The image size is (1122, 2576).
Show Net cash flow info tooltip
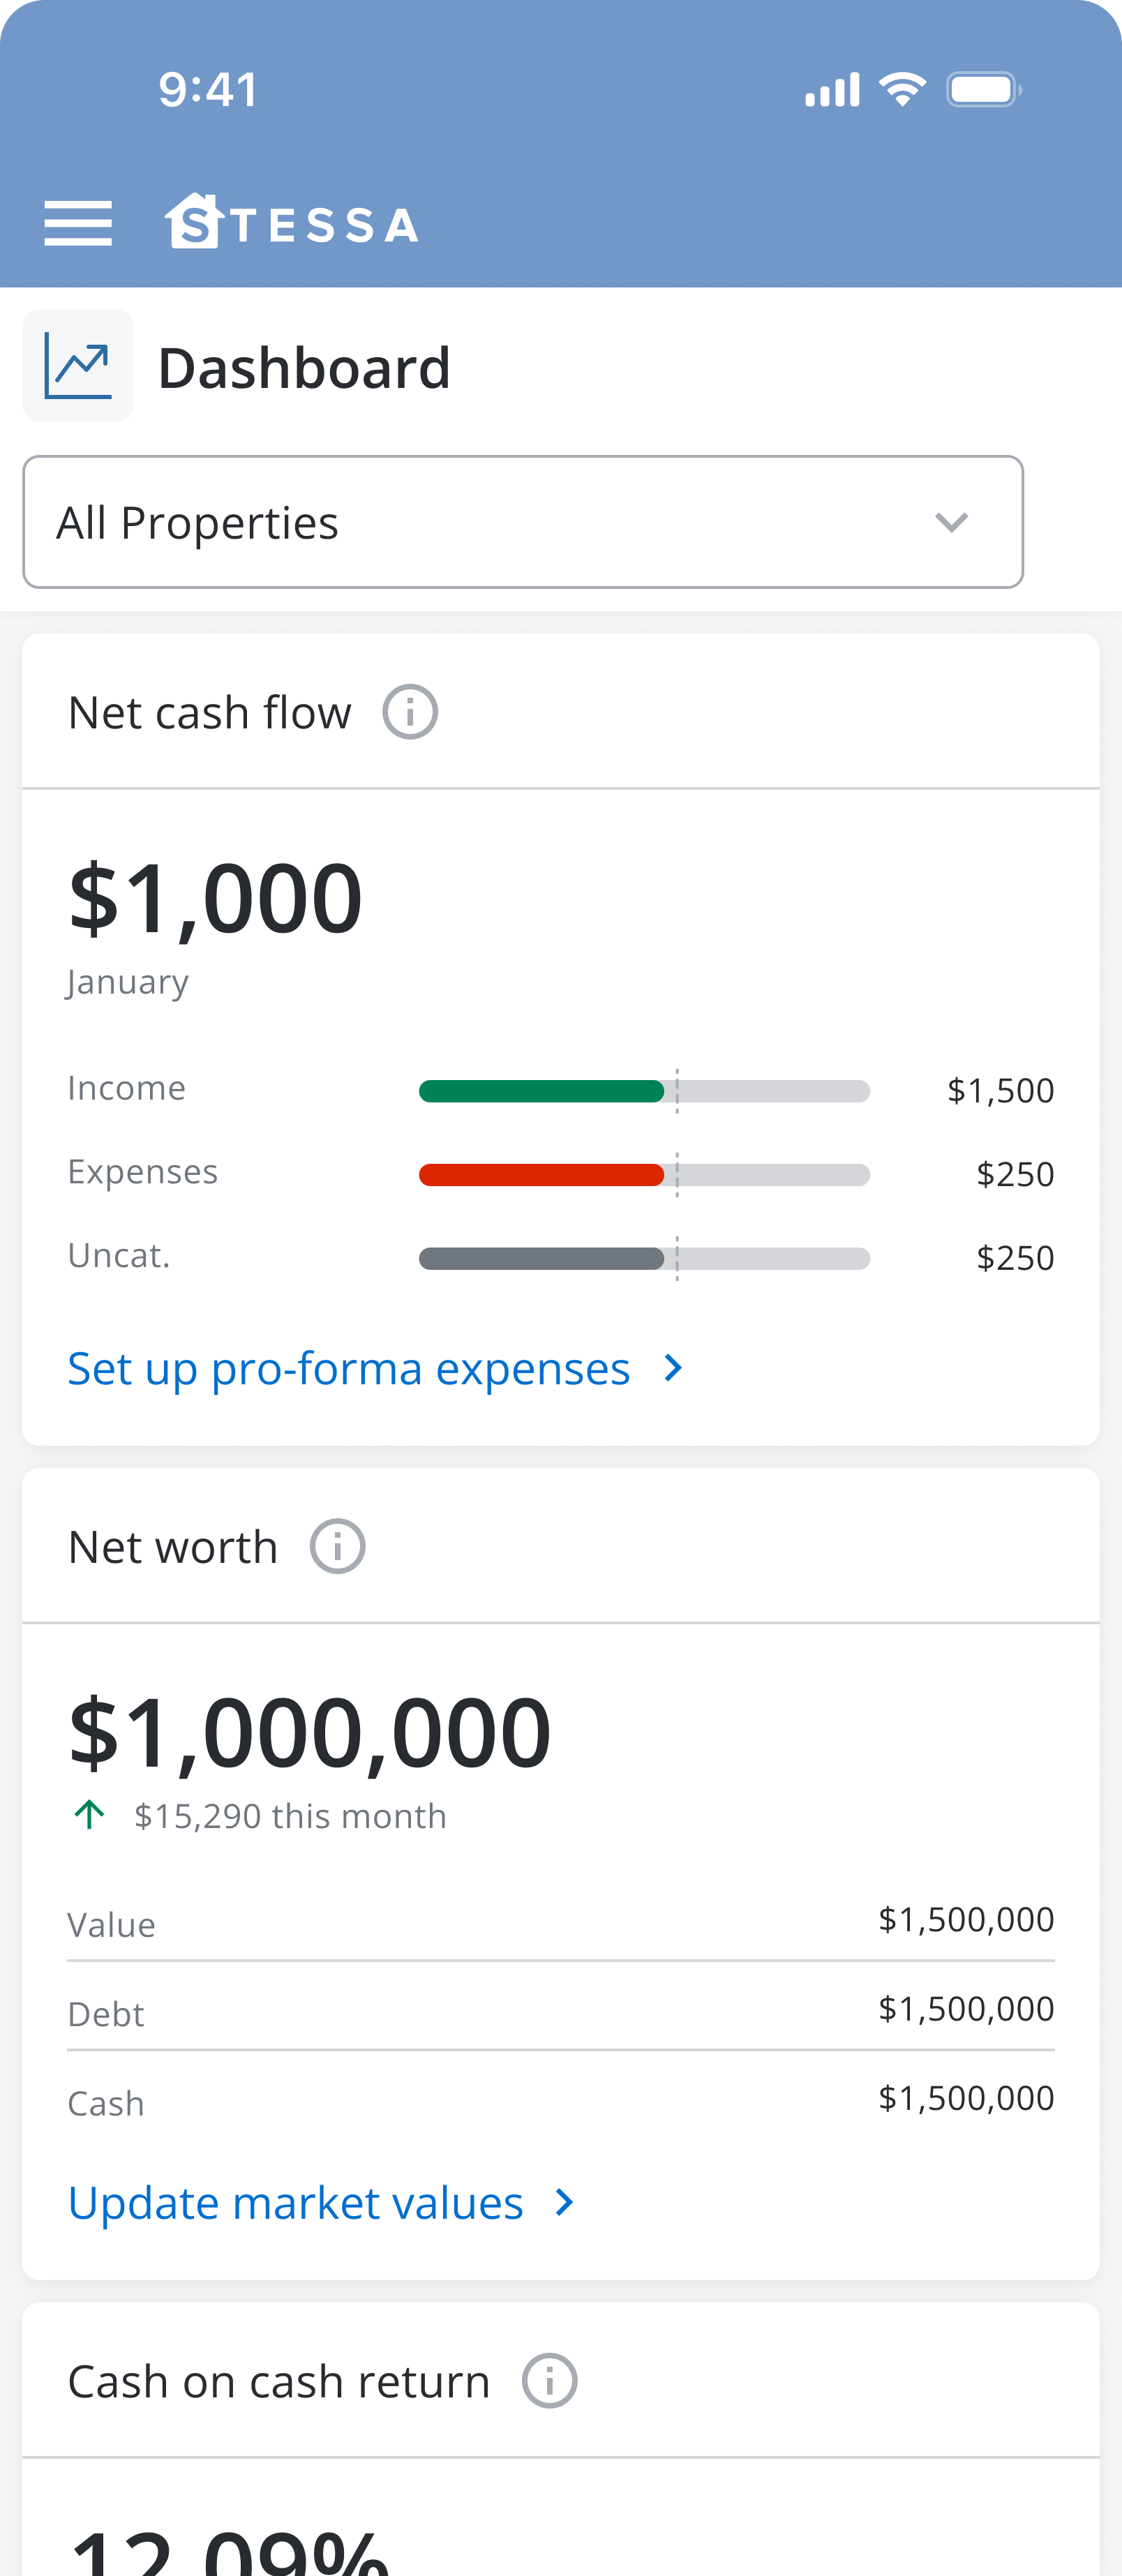click(410, 712)
